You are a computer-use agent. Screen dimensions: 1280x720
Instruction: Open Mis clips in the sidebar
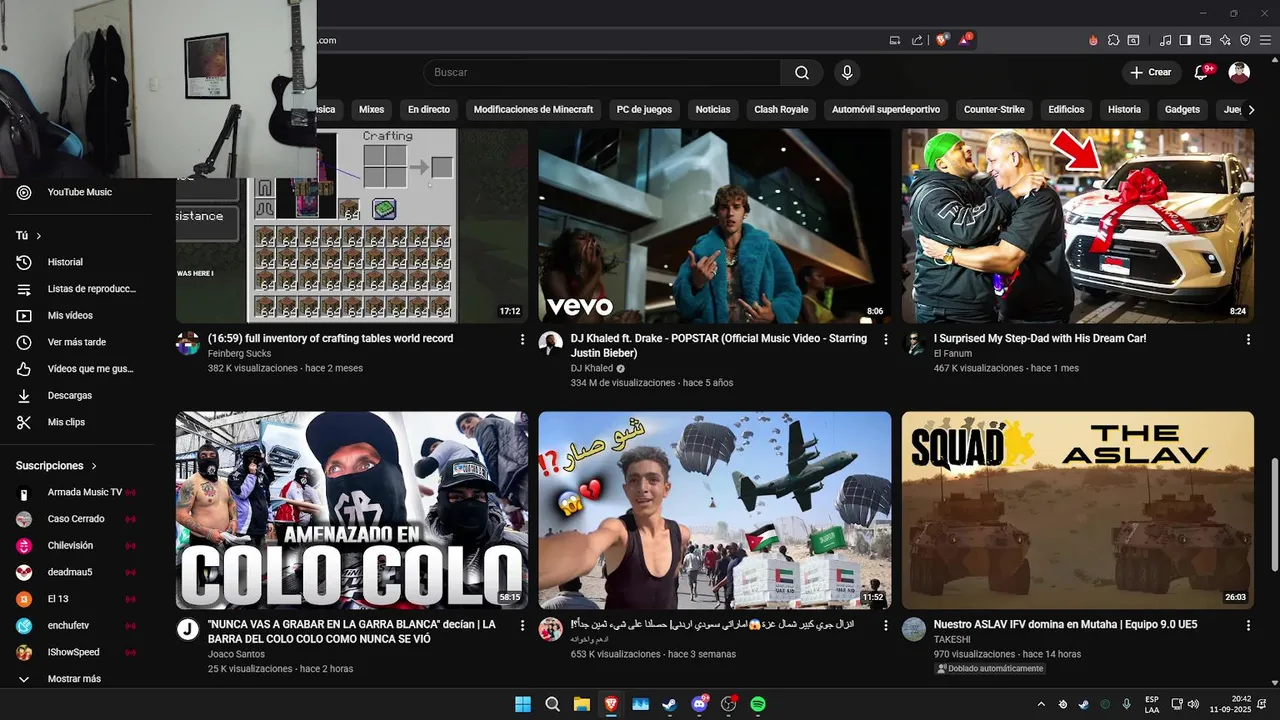pos(77,422)
